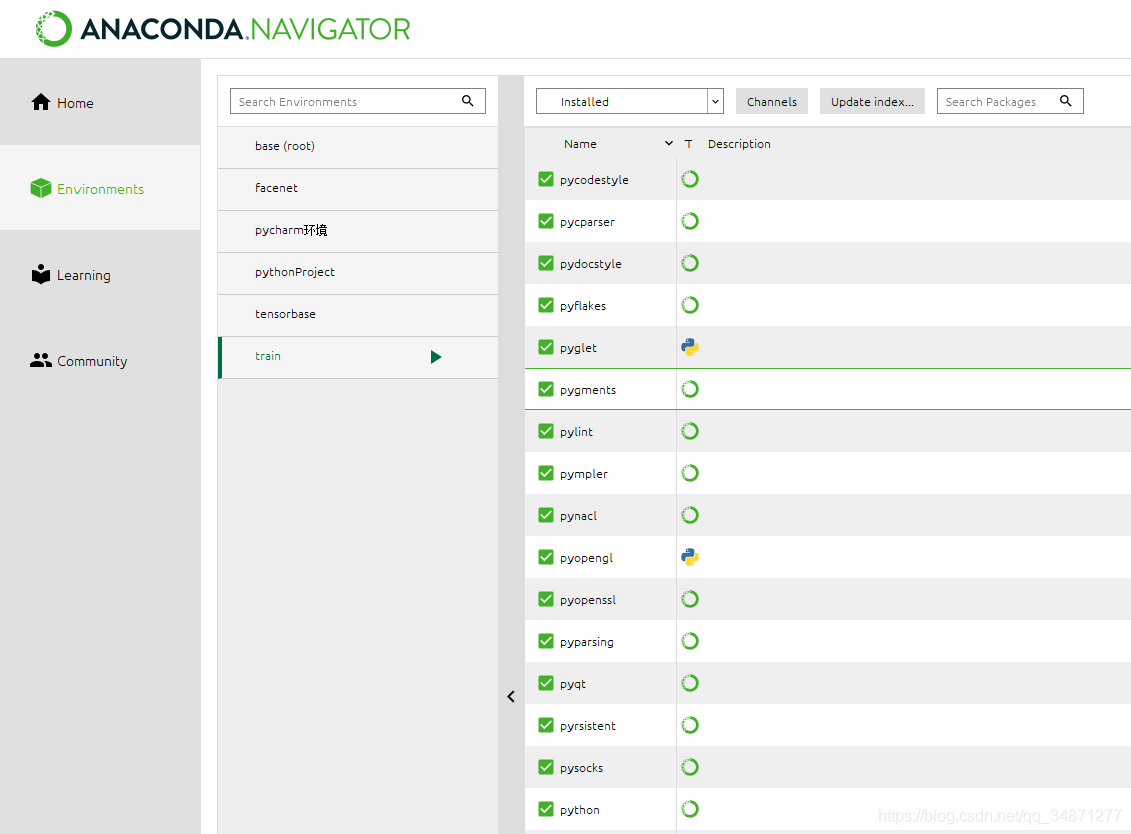Click the conda type icon for pynacl

coord(690,514)
